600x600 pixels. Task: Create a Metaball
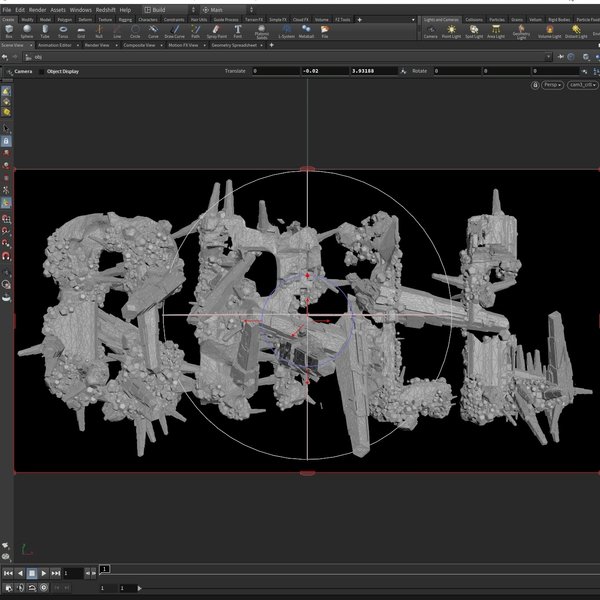coord(306,31)
